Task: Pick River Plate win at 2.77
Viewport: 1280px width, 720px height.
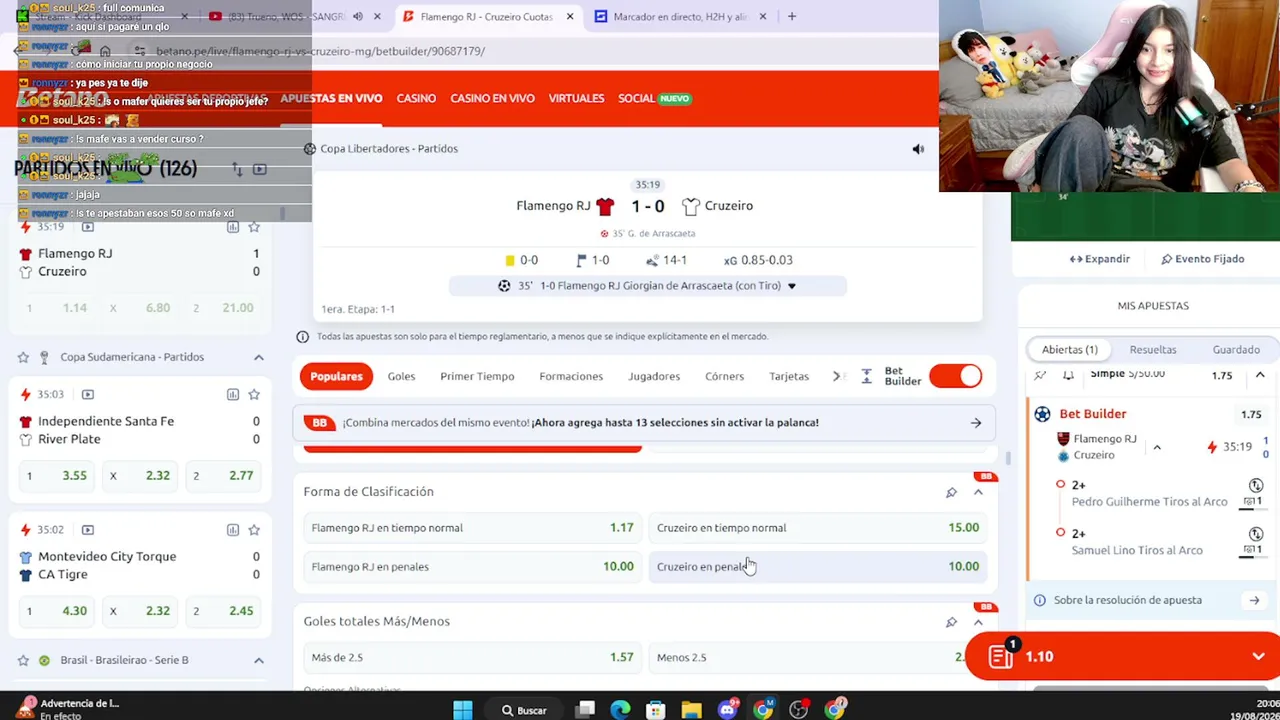Action: click(224, 476)
